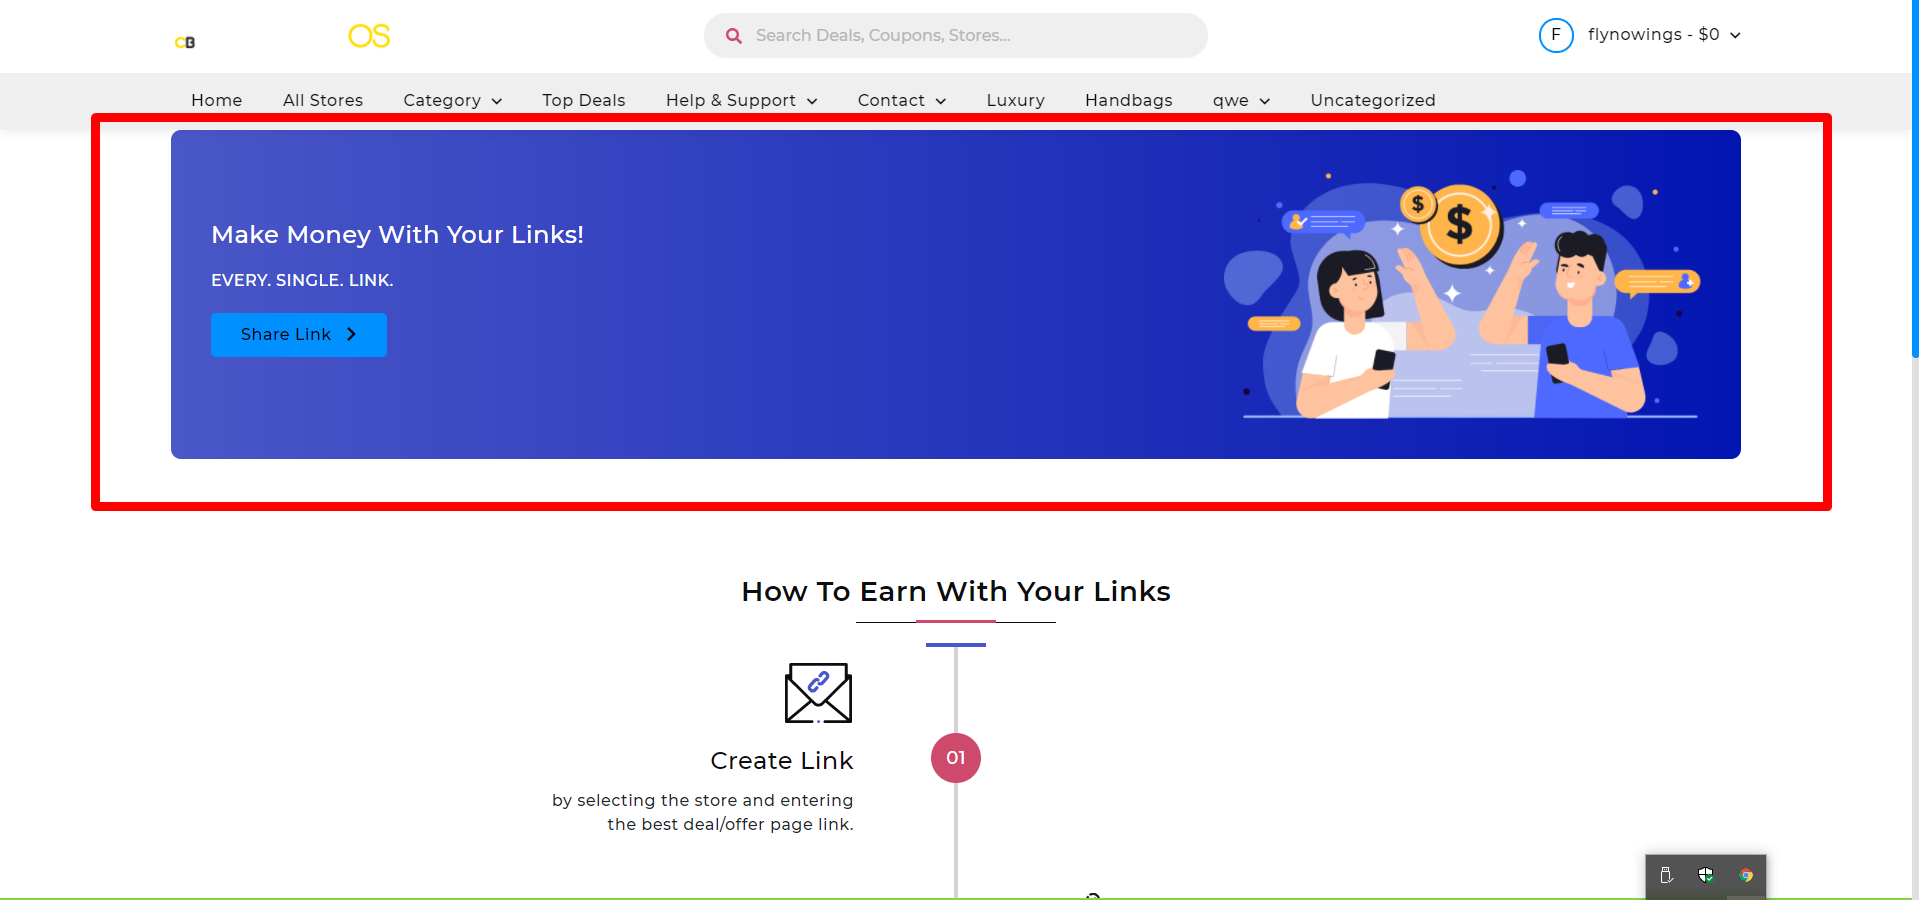Expand the Contact menu dropdown

tap(902, 100)
